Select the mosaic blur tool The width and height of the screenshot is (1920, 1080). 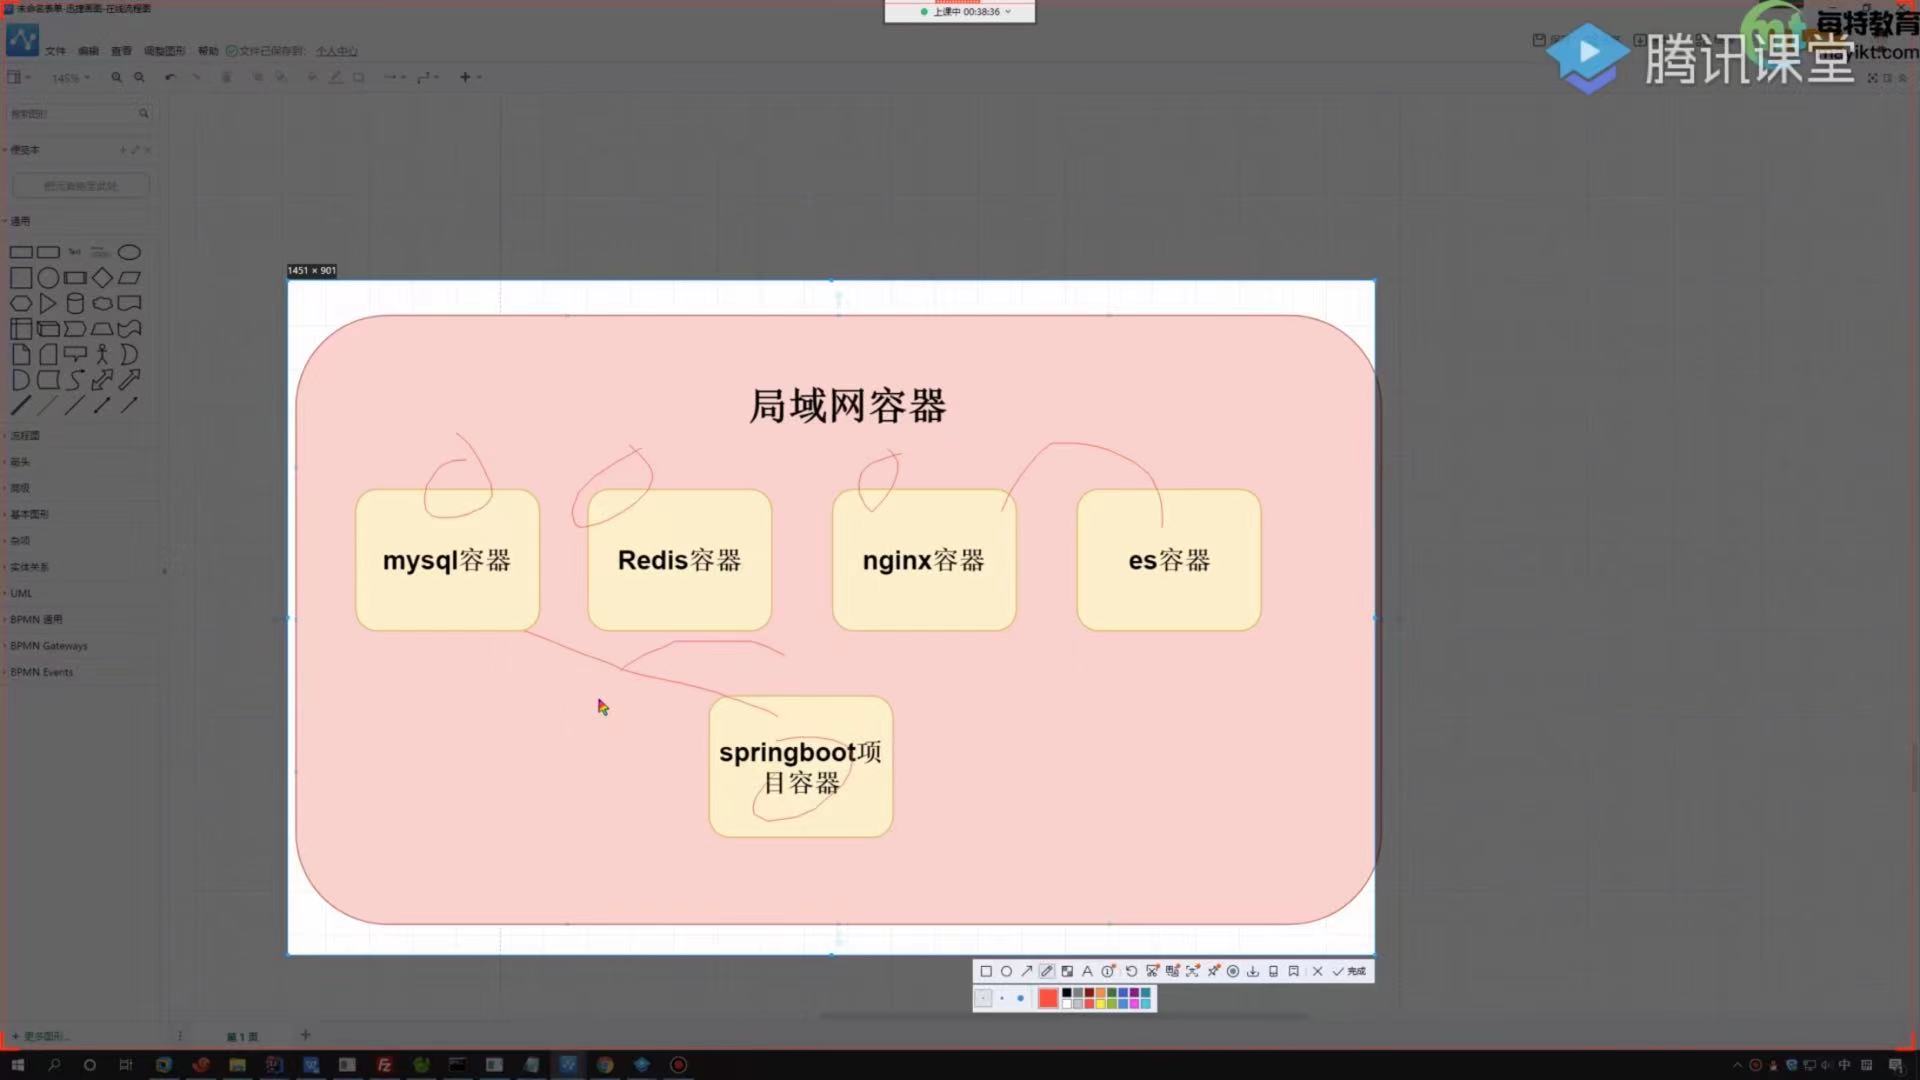click(1067, 971)
